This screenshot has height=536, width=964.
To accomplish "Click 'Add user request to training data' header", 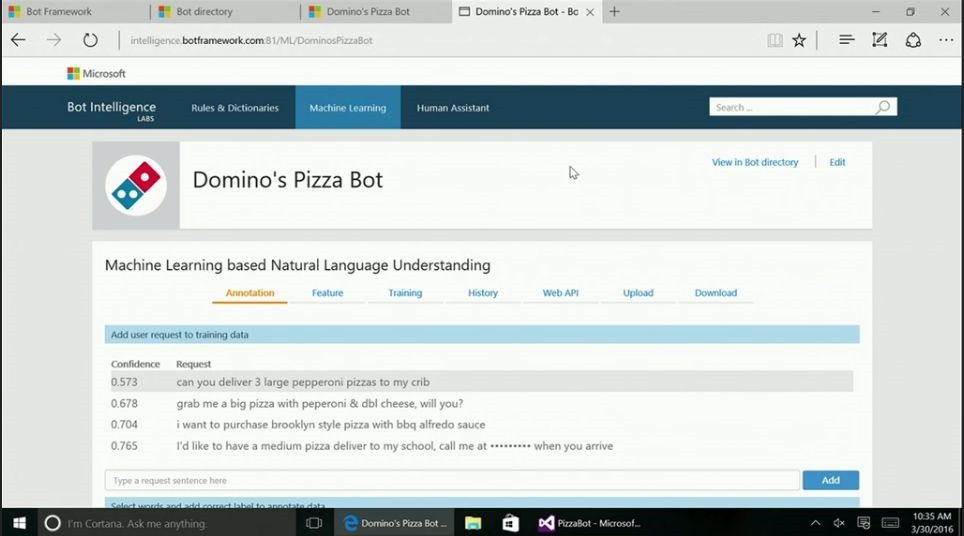I will tap(482, 335).
